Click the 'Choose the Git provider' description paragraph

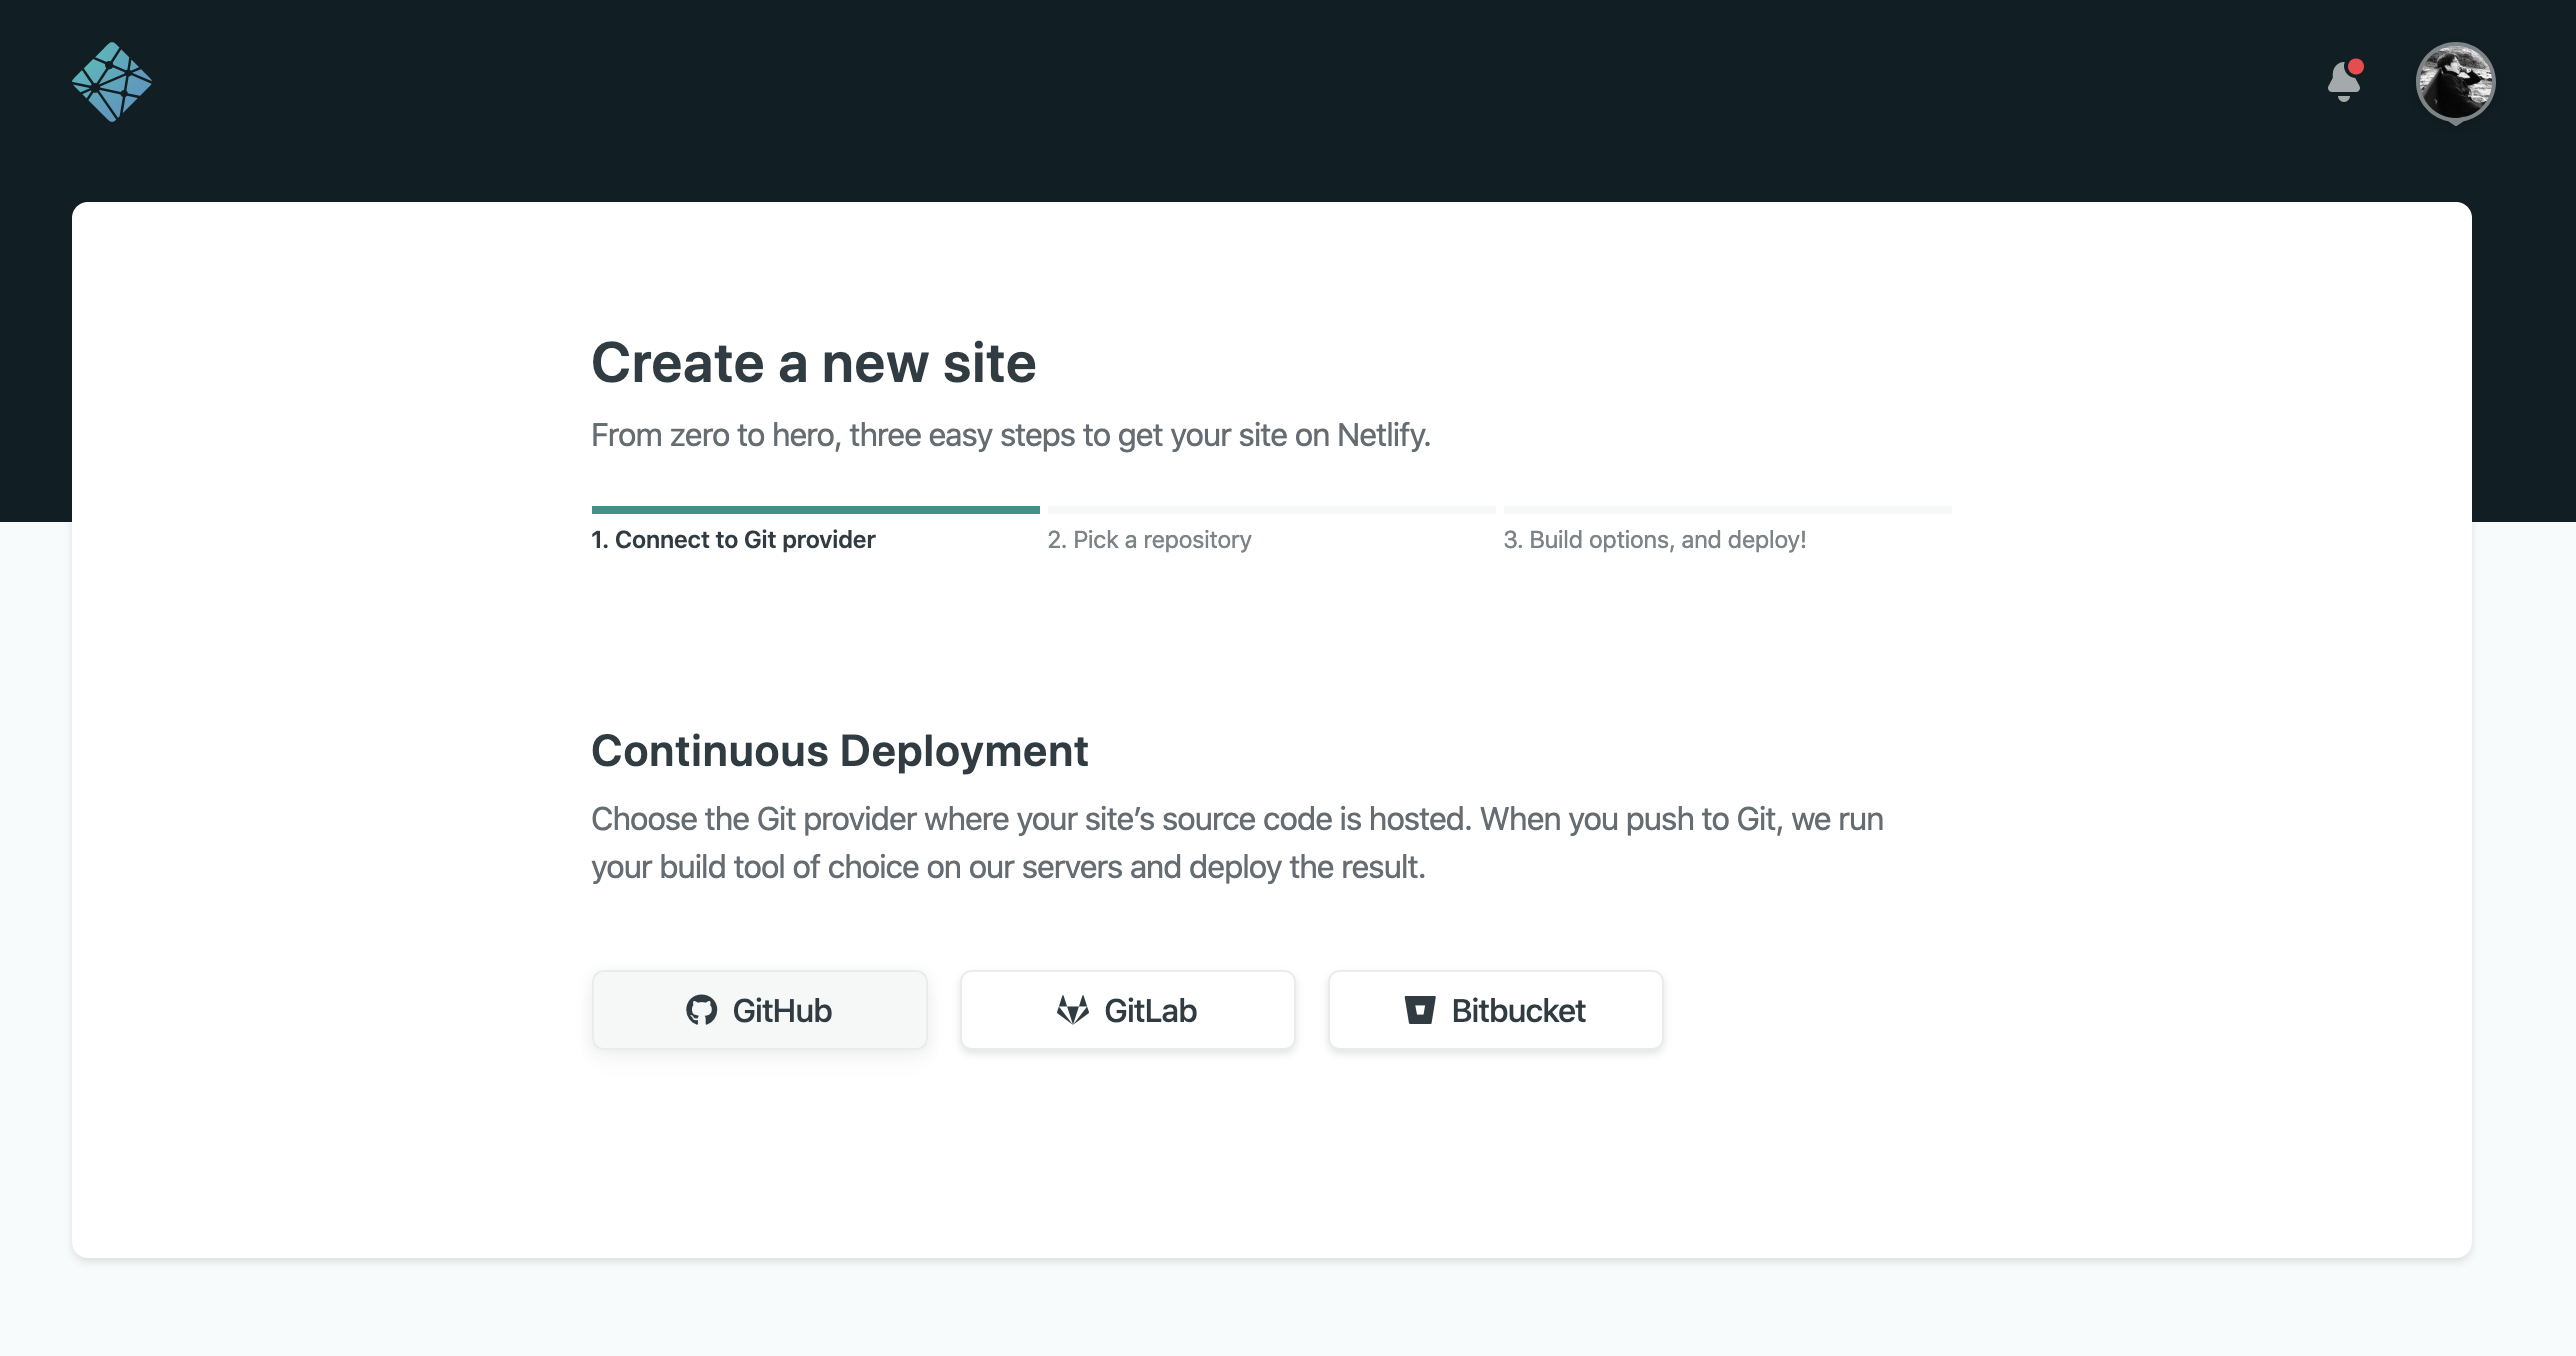click(1237, 843)
